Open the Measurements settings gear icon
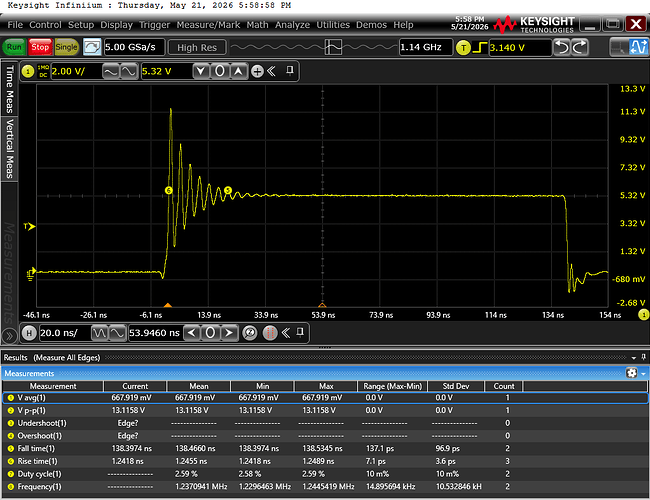The height and width of the screenshot is (500, 650). pos(631,373)
